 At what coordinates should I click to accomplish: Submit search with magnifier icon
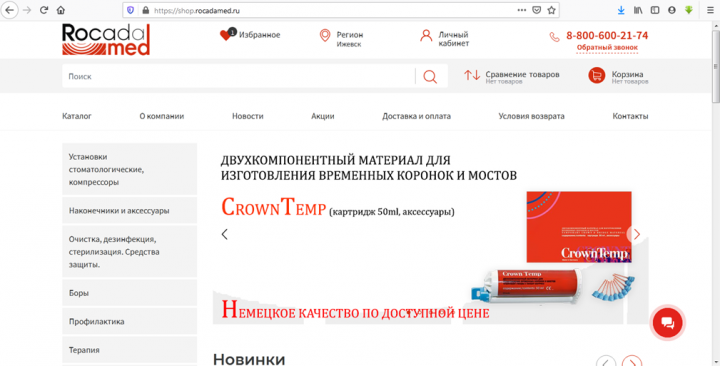(430, 76)
